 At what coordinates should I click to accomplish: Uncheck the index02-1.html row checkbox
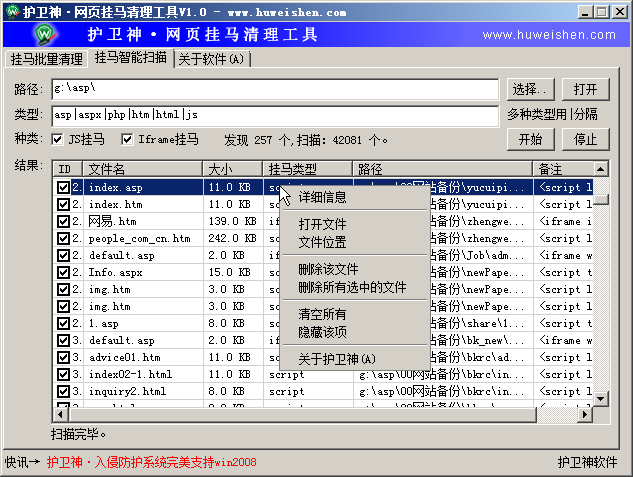63,374
